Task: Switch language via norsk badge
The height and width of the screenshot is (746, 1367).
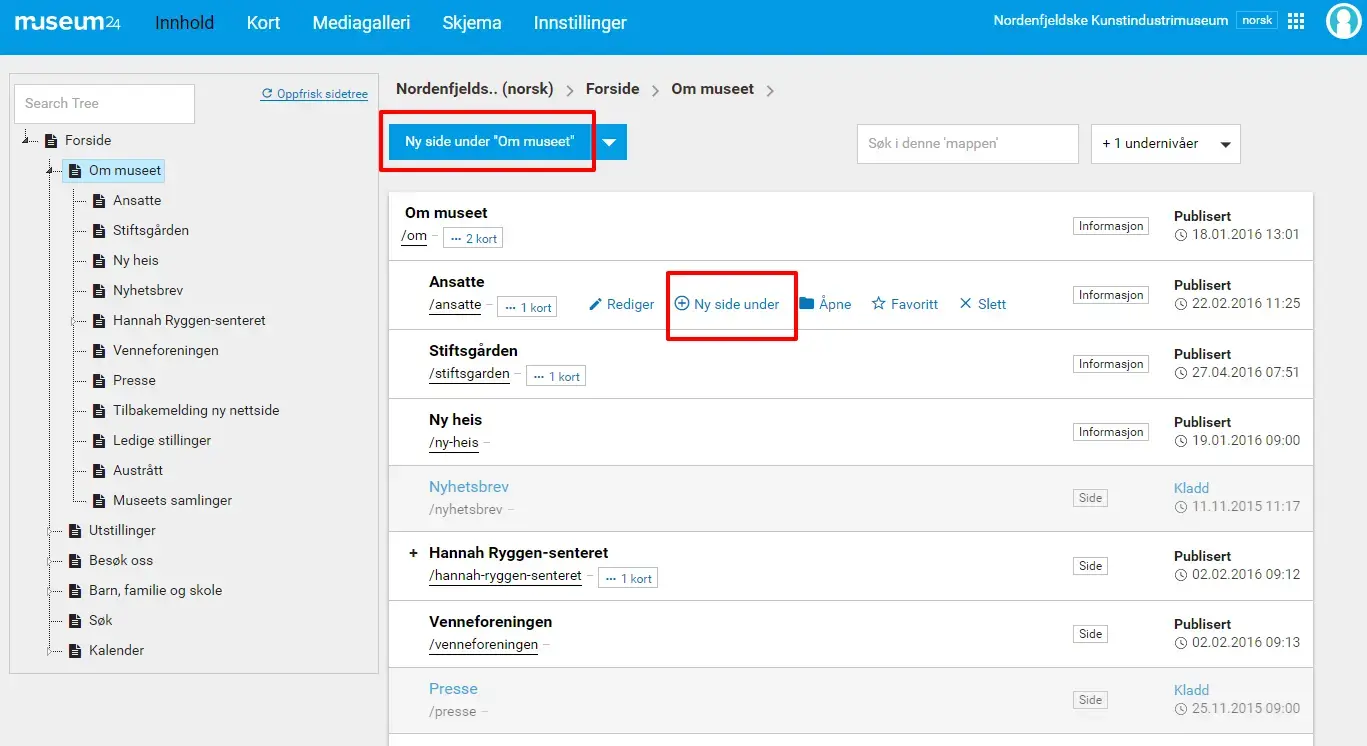Action: tap(1257, 20)
